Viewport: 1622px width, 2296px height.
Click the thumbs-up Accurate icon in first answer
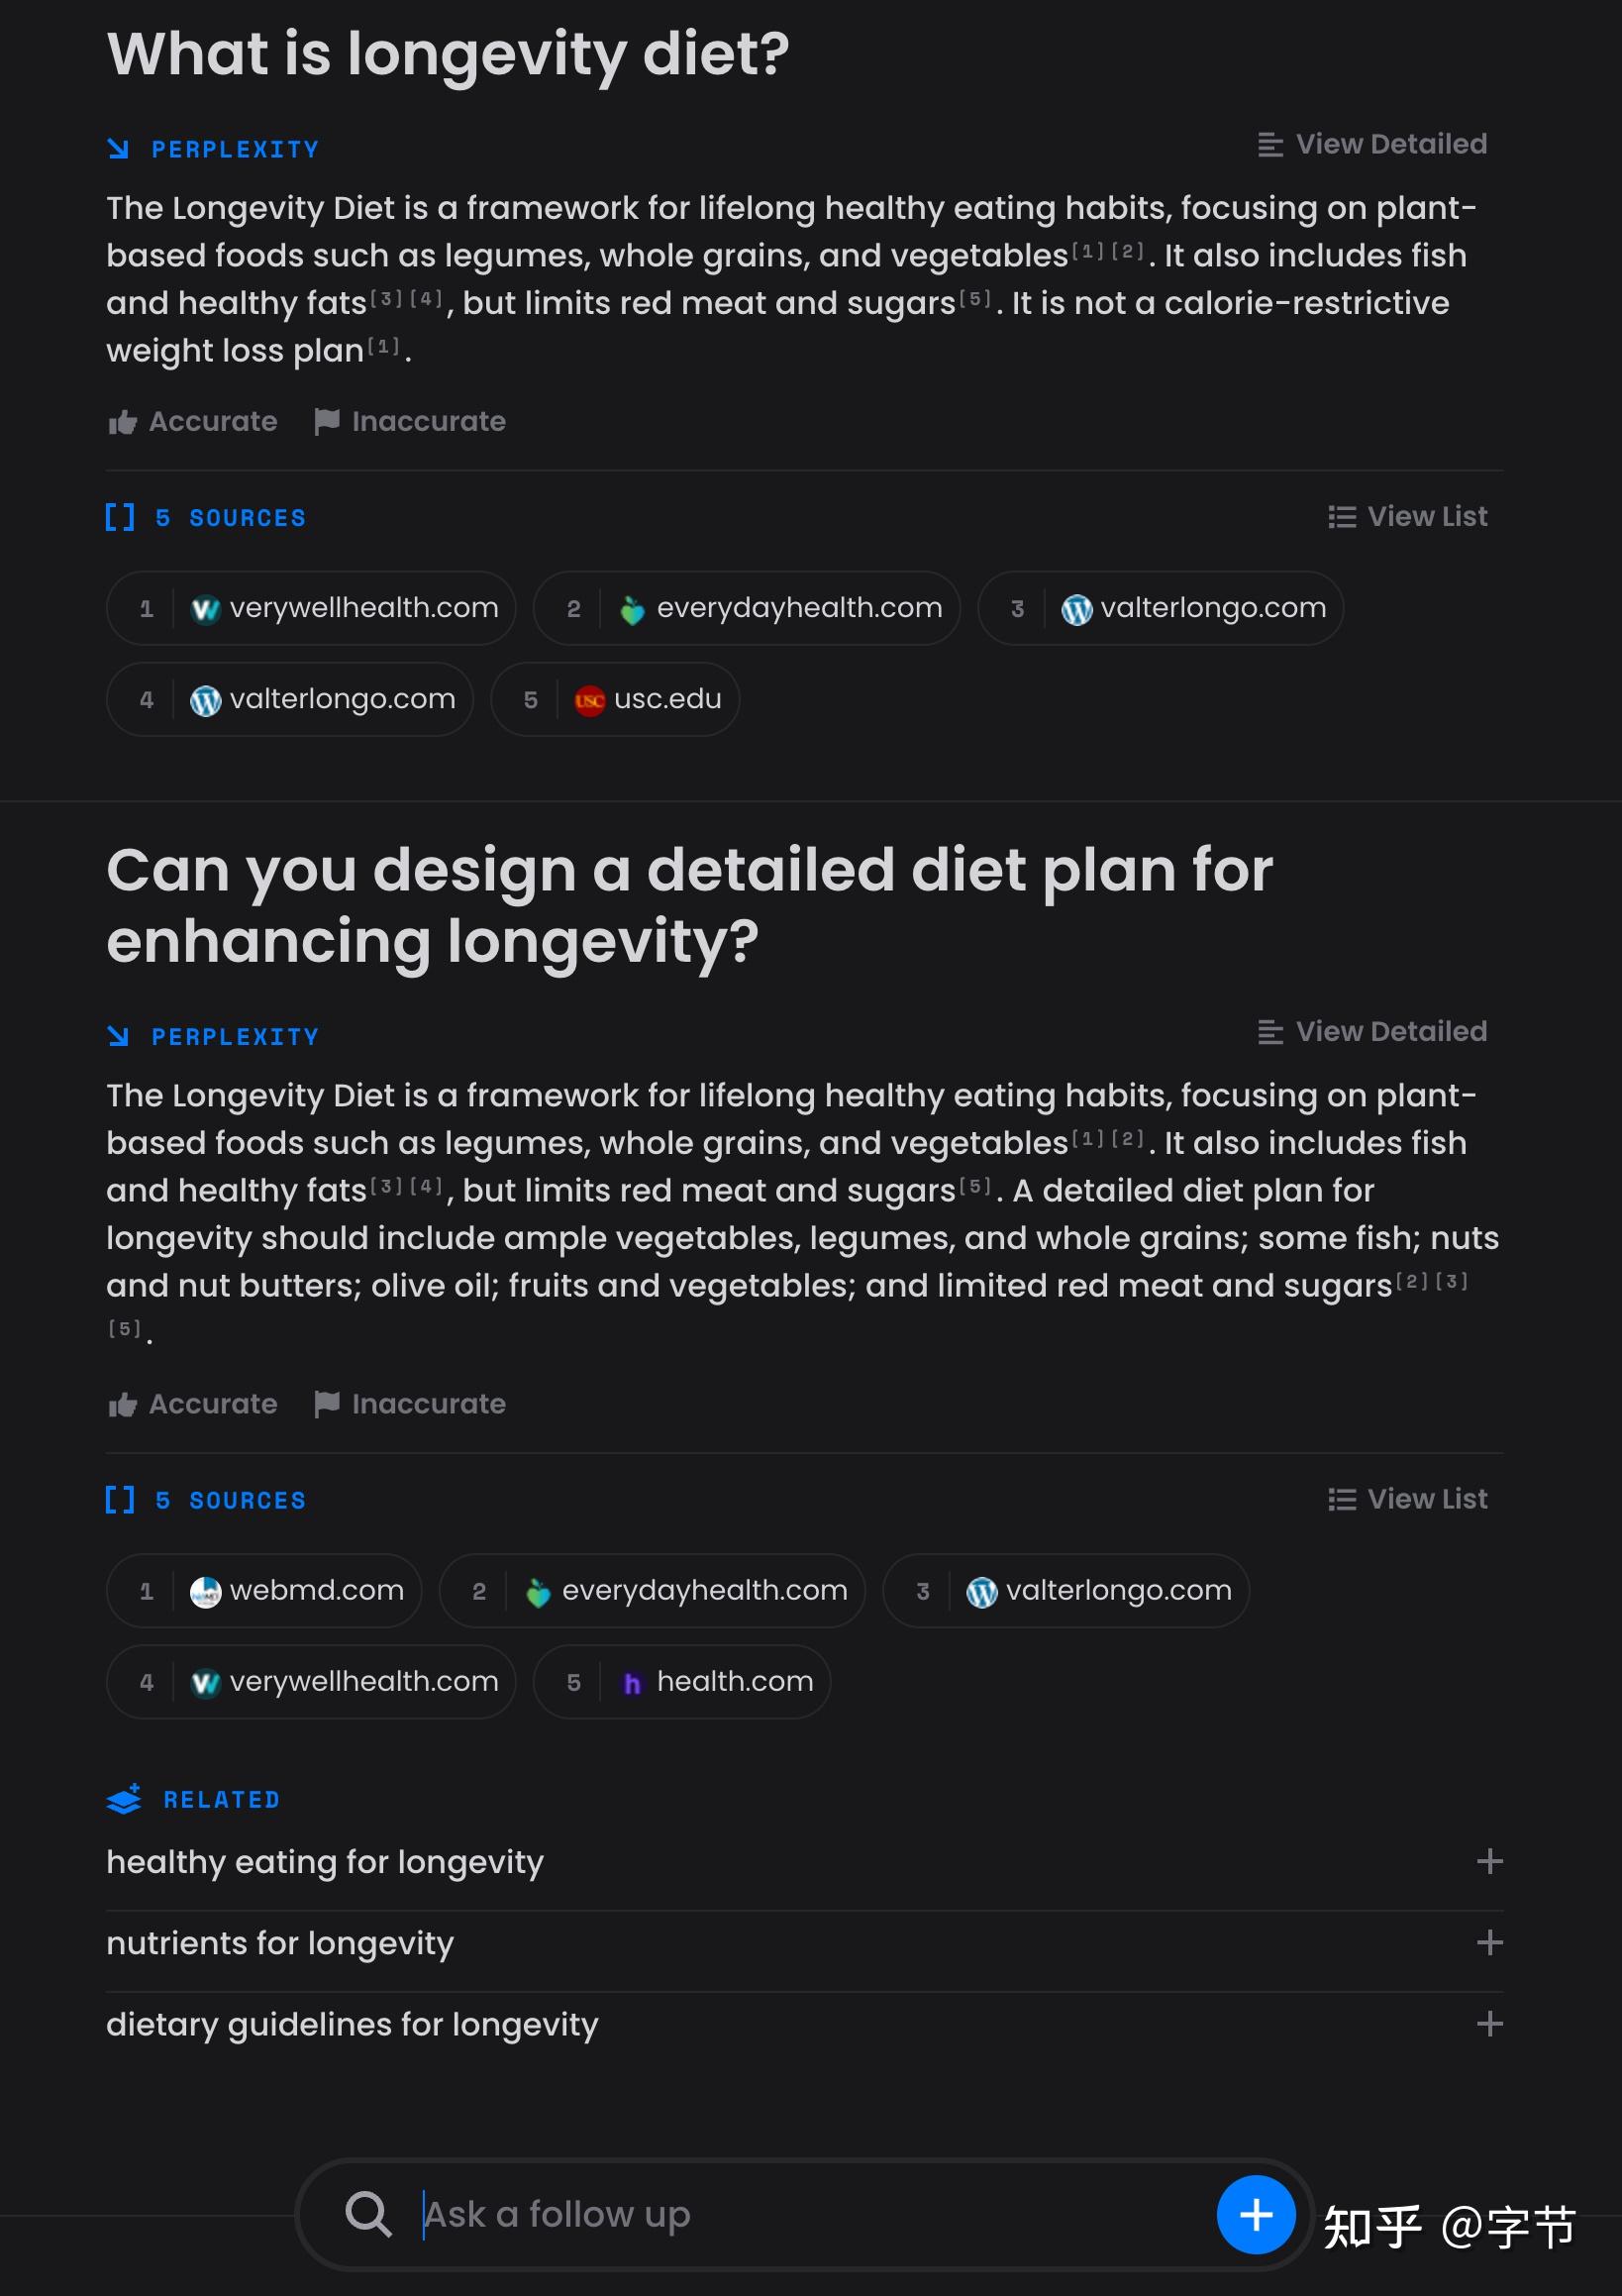click(123, 422)
